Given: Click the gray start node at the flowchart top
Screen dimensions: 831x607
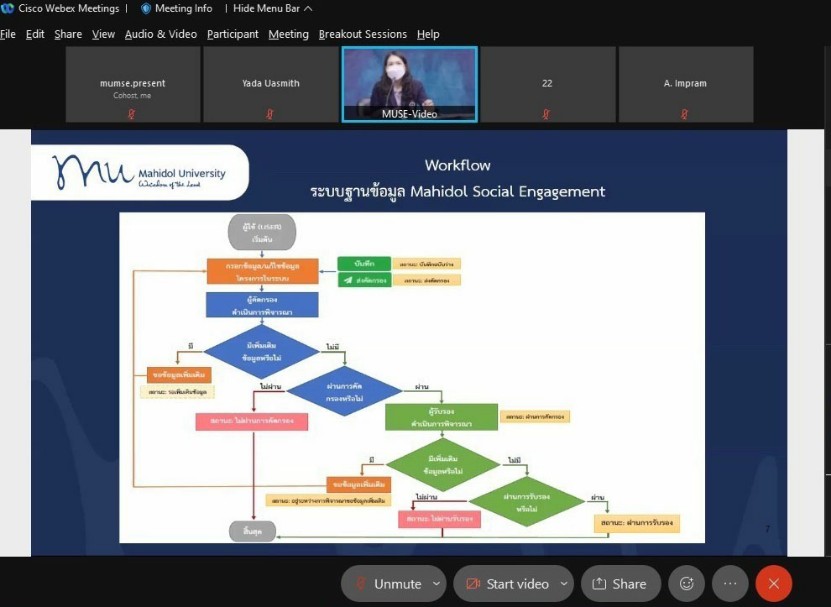Looking at the screenshot, I should point(262,232).
